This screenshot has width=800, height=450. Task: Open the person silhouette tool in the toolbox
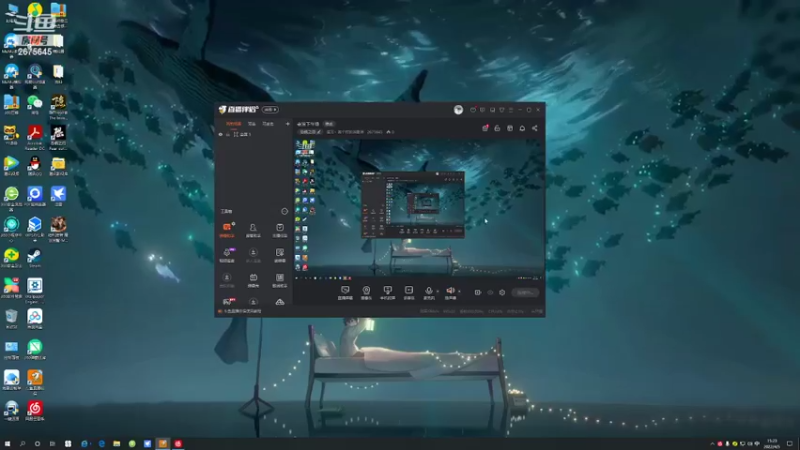tap(253, 230)
